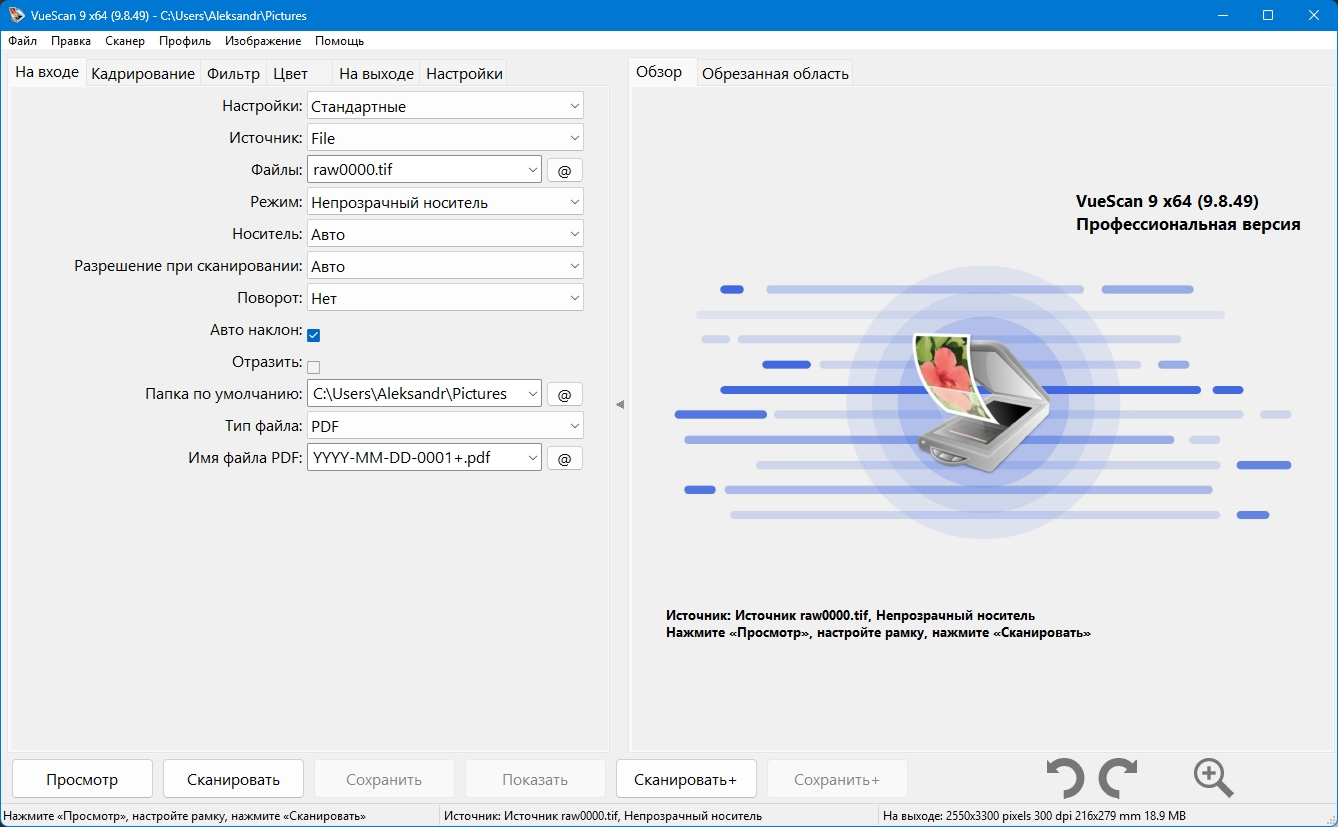Click the Авто наклон label

tap(256, 330)
